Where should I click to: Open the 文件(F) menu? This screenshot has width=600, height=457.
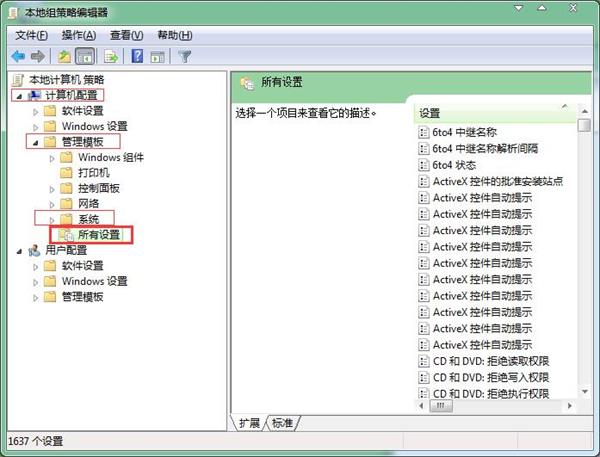(x=31, y=36)
